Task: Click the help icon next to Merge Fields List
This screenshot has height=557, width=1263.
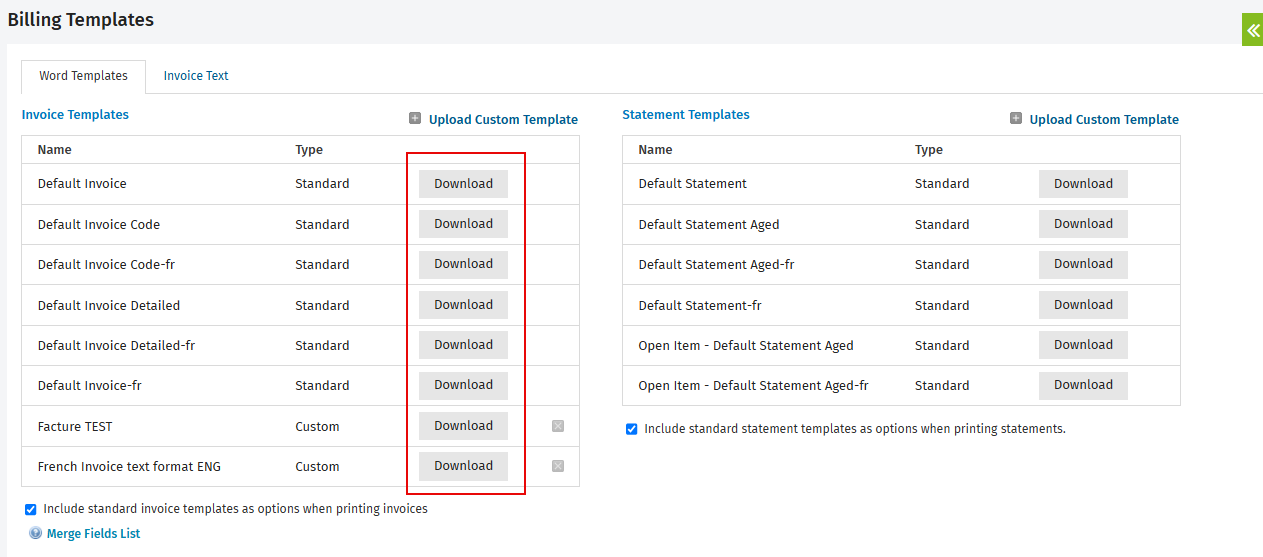Action: tap(36, 534)
